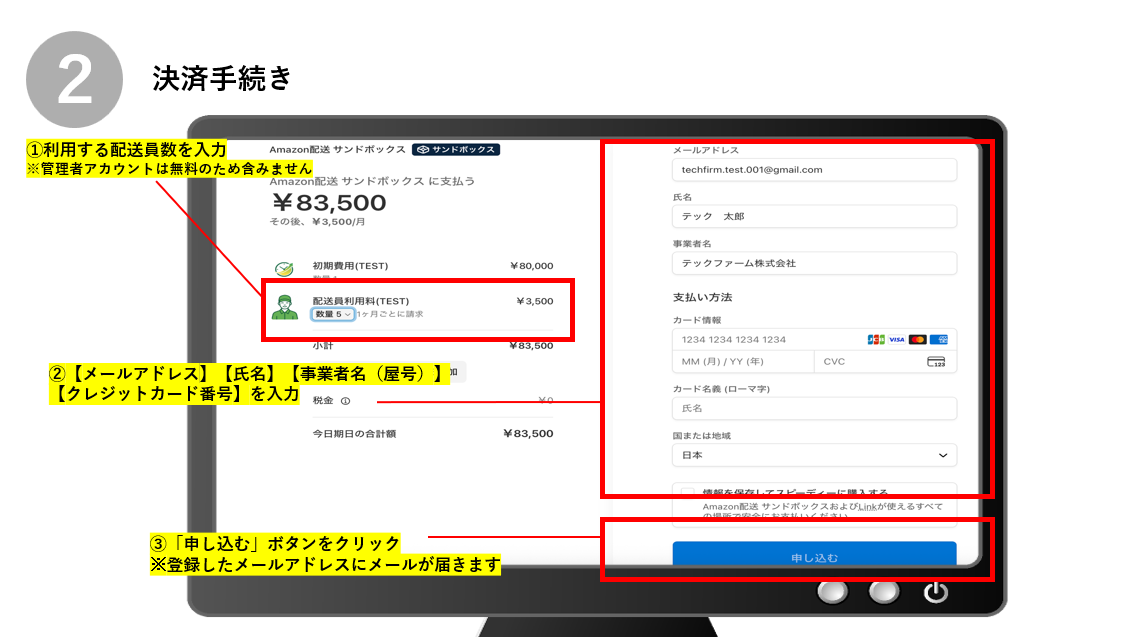Click the VISA card logo
This screenshot has width=1144, height=637.
(x=896, y=340)
